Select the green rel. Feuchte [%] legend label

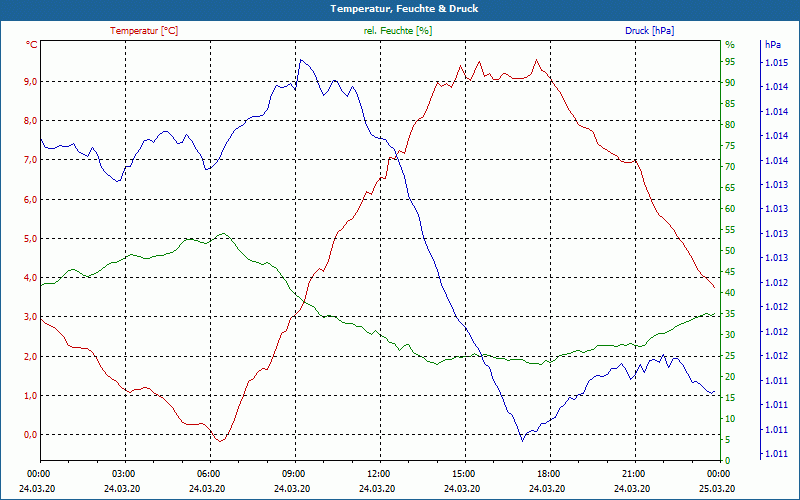pos(397,31)
